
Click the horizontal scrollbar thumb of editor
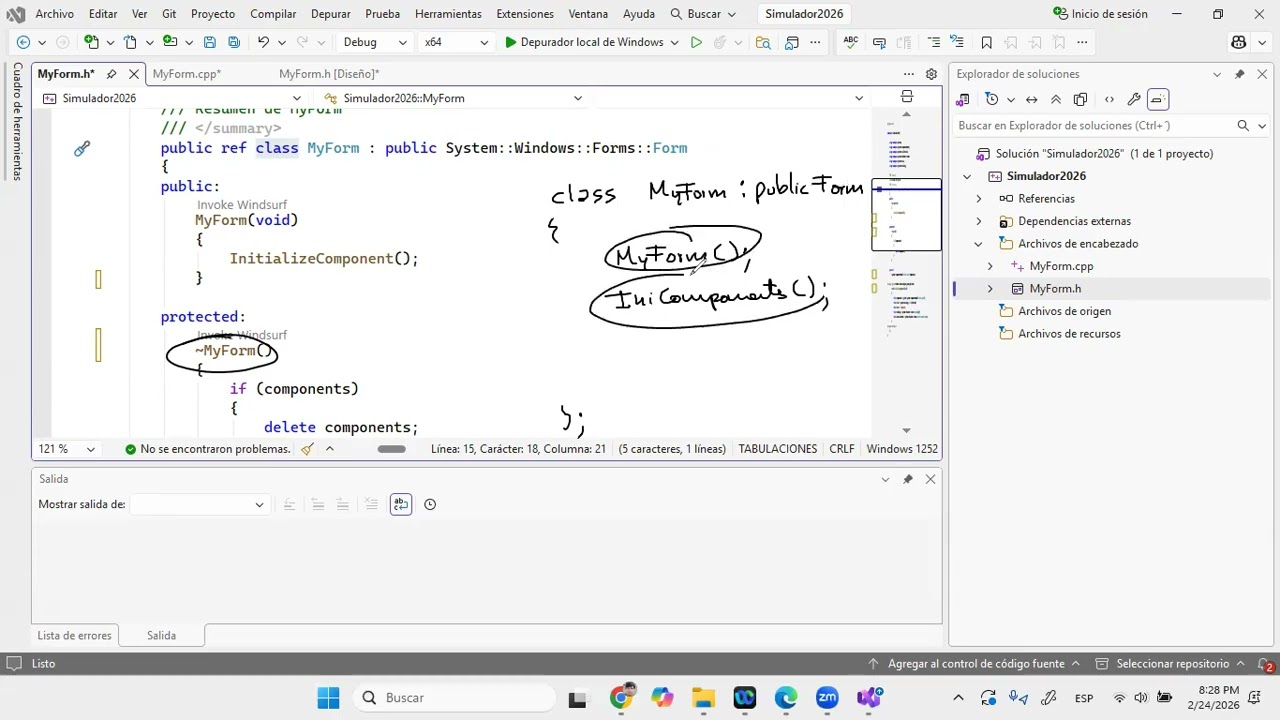click(391, 449)
